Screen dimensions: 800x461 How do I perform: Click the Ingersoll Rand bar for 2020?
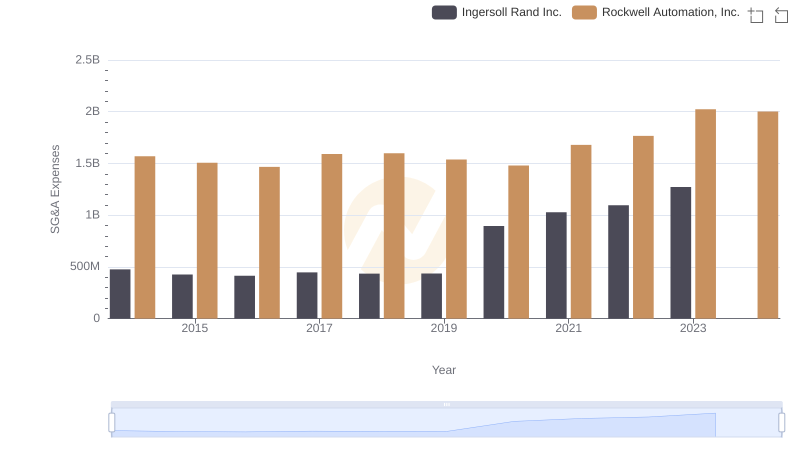point(493,272)
